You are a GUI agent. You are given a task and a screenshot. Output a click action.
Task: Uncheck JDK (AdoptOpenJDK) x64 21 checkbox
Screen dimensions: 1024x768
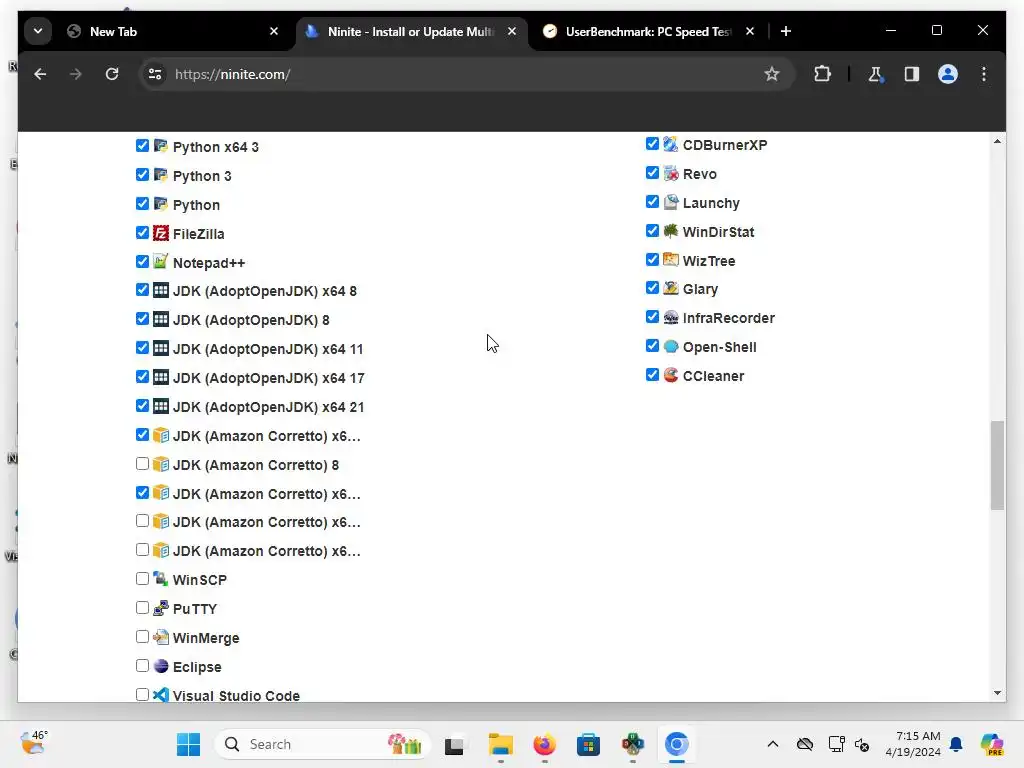[142, 406]
